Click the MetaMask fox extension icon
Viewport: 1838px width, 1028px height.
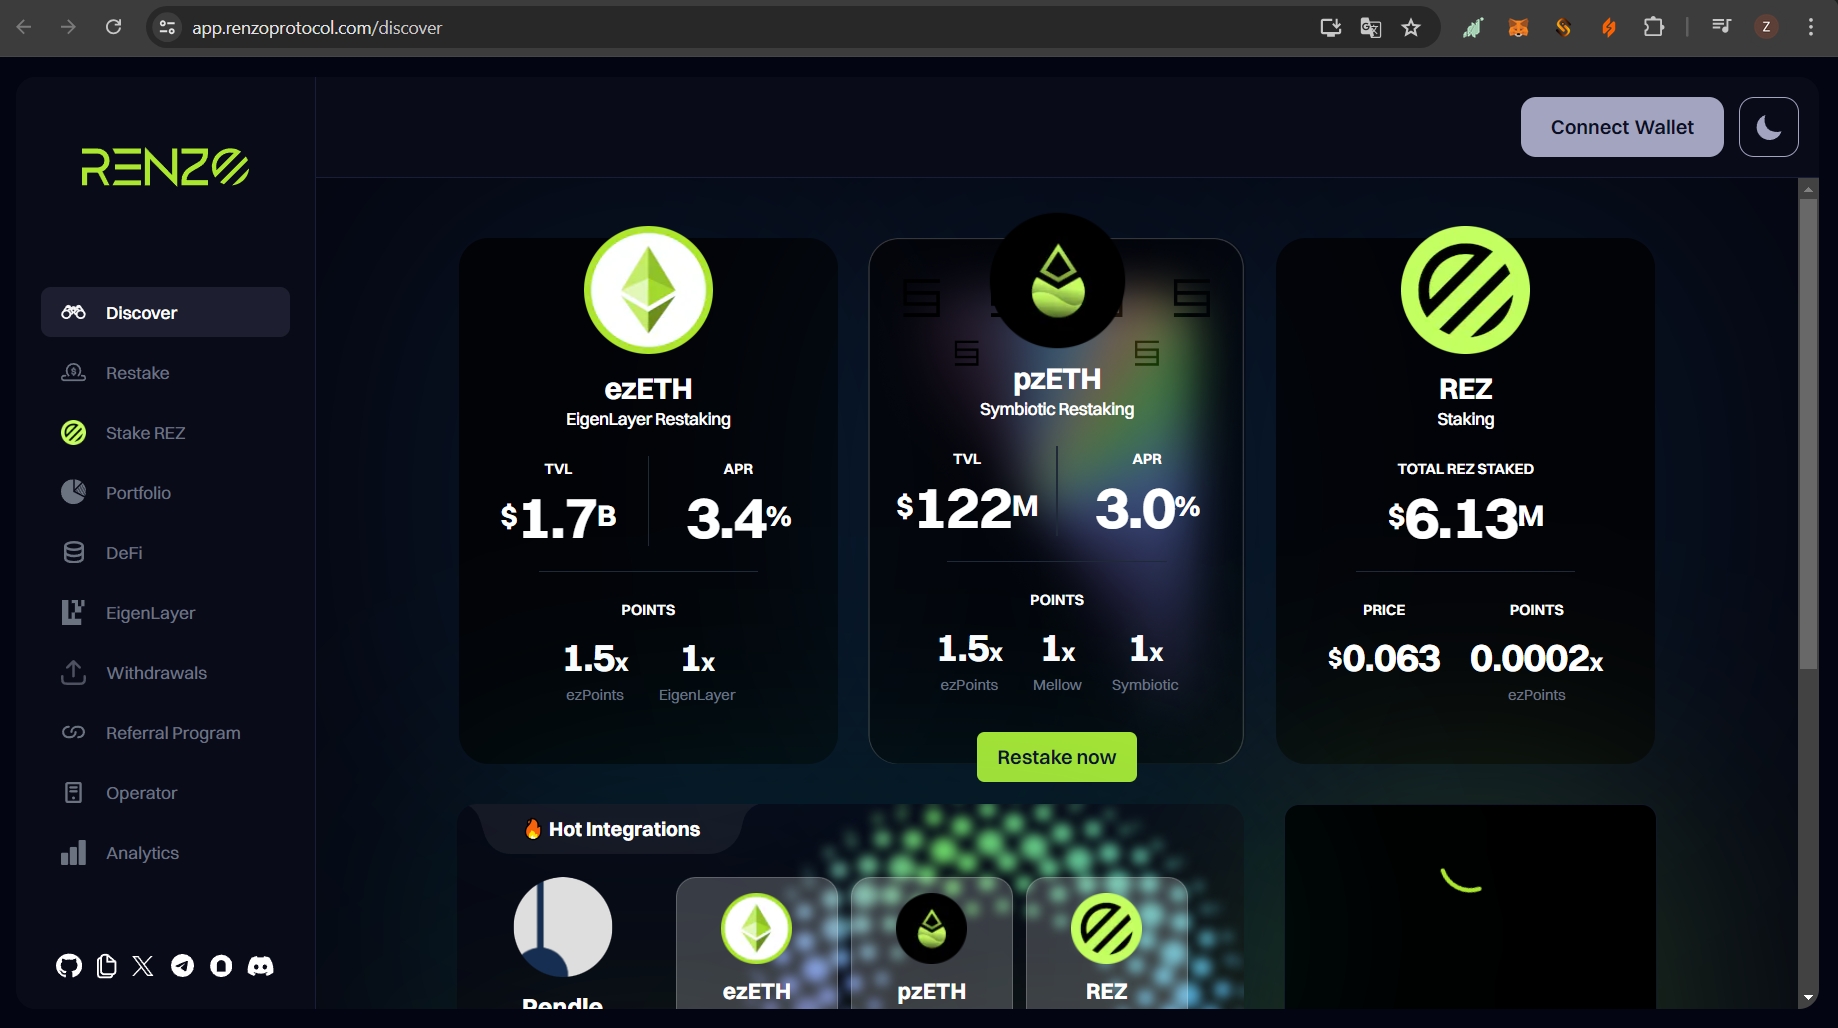pos(1518,28)
